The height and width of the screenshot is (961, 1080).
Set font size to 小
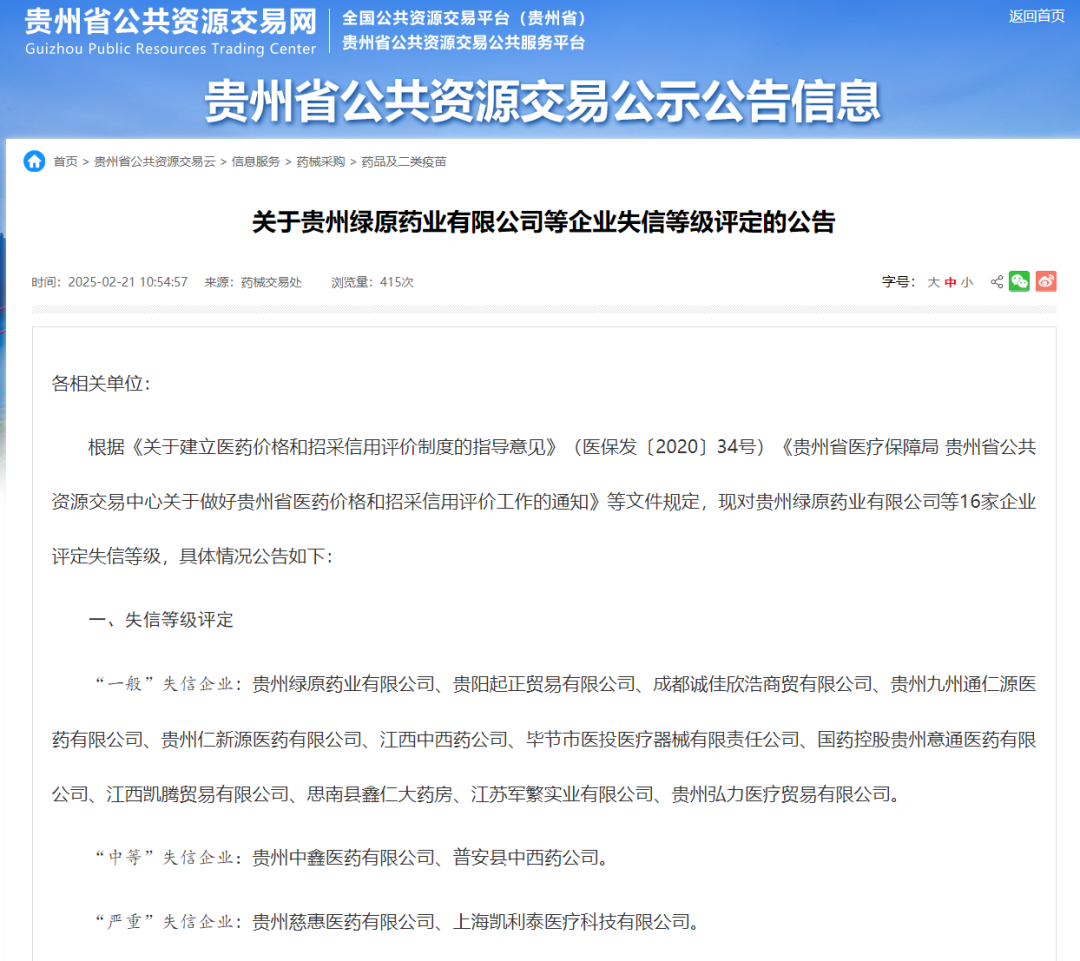click(967, 282)
